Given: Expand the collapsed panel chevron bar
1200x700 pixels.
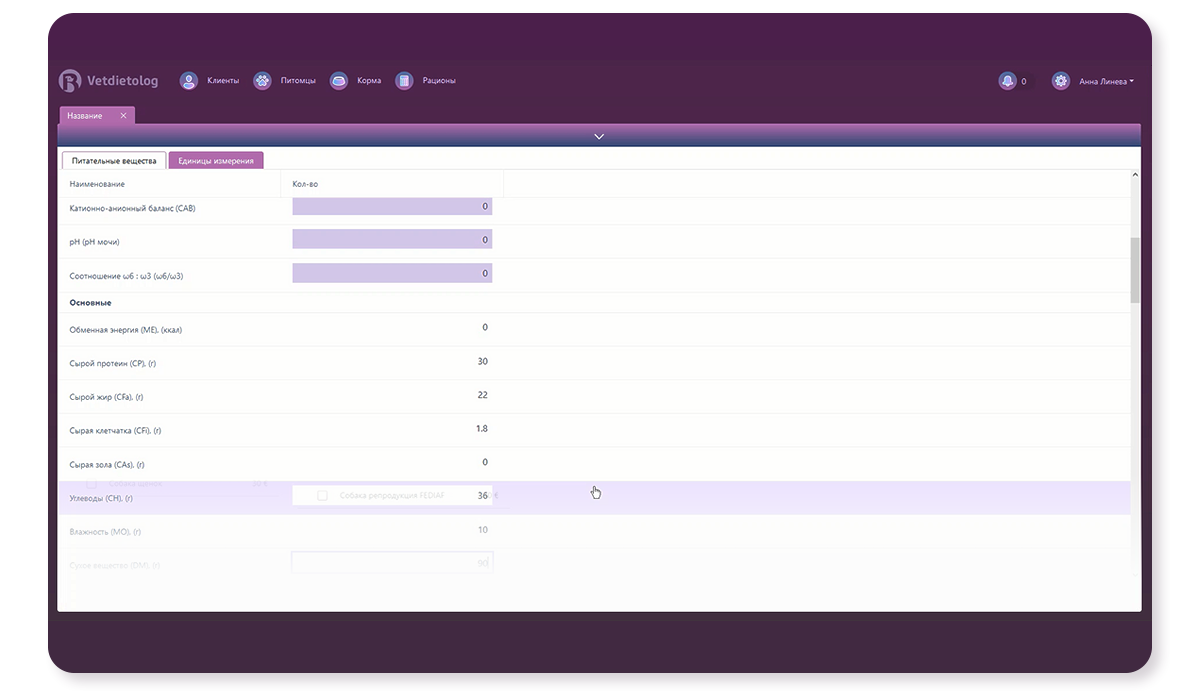Looking at the screenshot, I should [x=599, y=136].
